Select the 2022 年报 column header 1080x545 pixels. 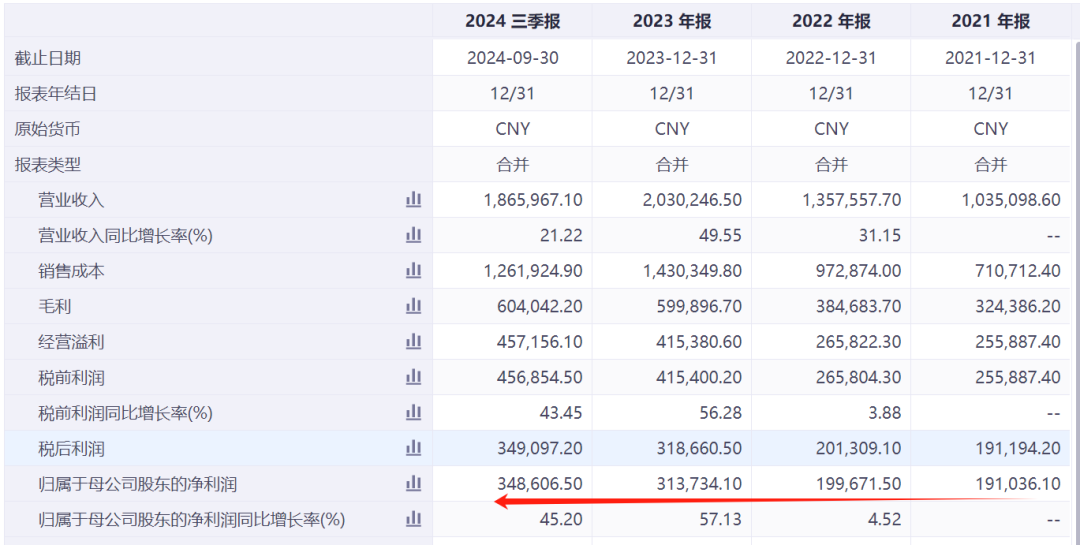pos(831,21)
